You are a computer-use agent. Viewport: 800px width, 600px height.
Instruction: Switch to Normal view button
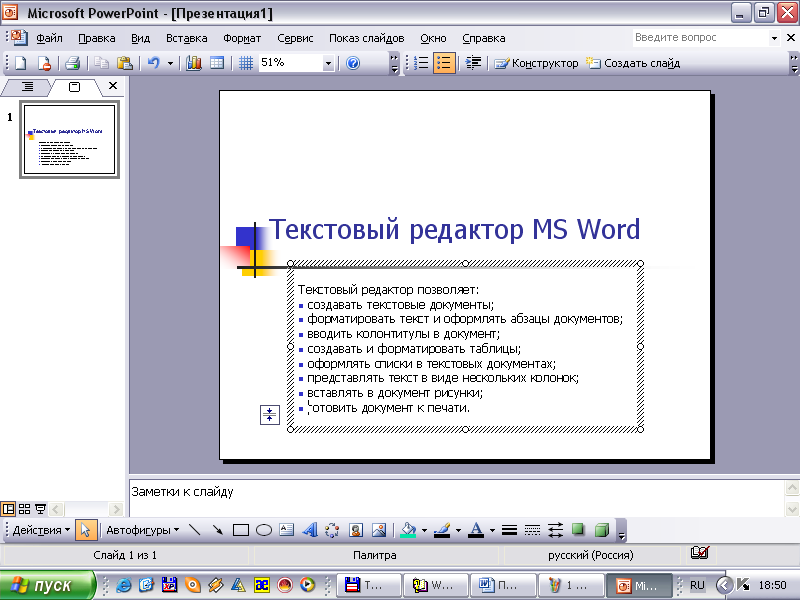pos(8,509)
